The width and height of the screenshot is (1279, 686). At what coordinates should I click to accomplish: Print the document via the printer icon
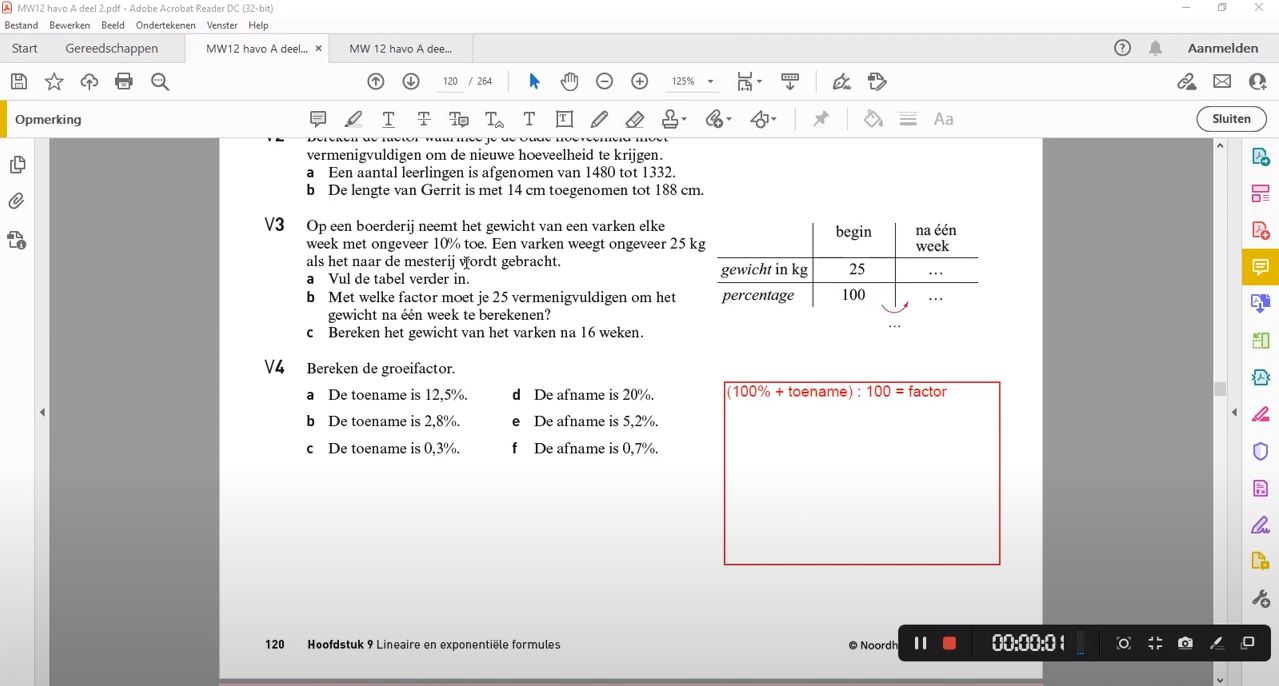124,82
